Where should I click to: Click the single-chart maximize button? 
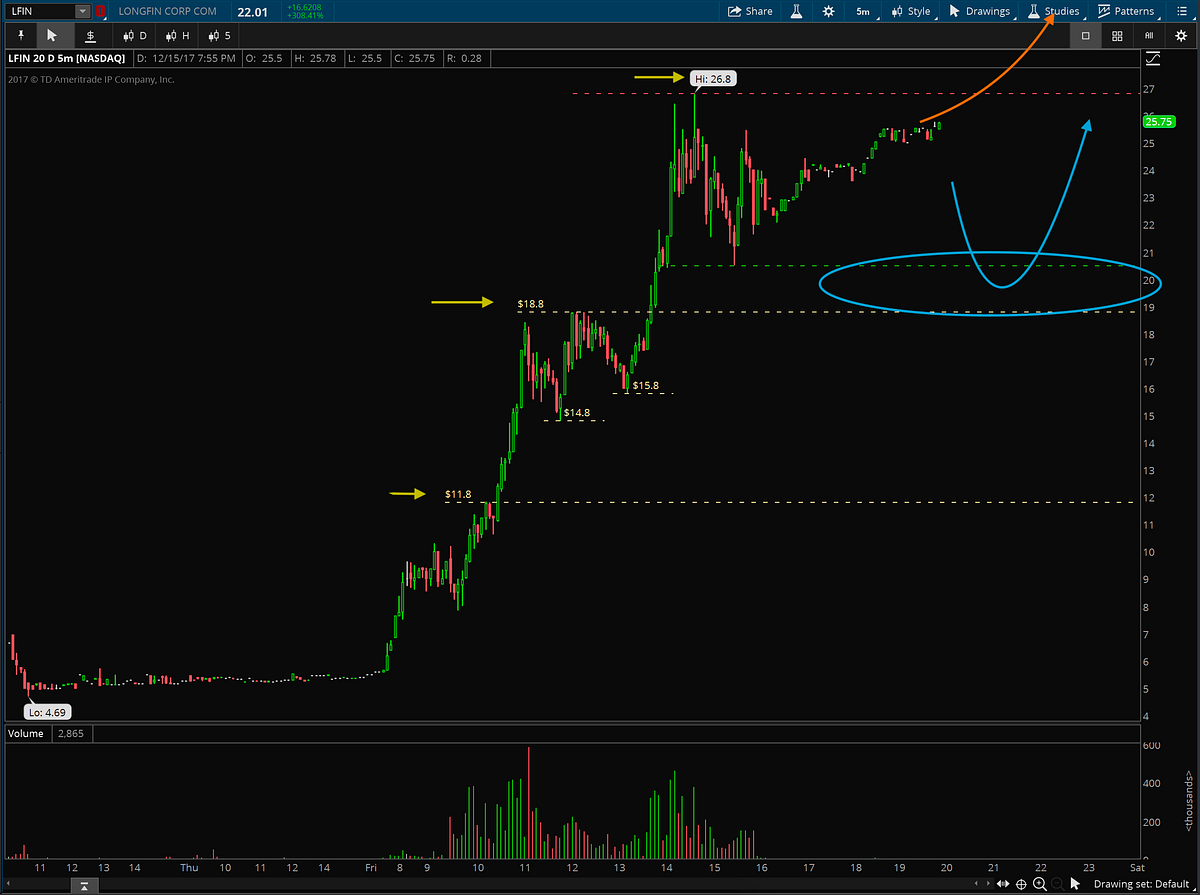[x=1085, y=34]
